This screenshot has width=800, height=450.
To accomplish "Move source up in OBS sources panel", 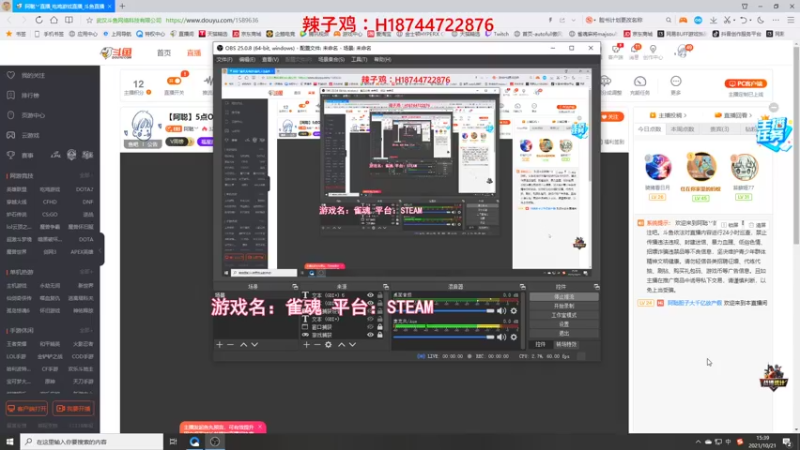I will coord(341,345).
